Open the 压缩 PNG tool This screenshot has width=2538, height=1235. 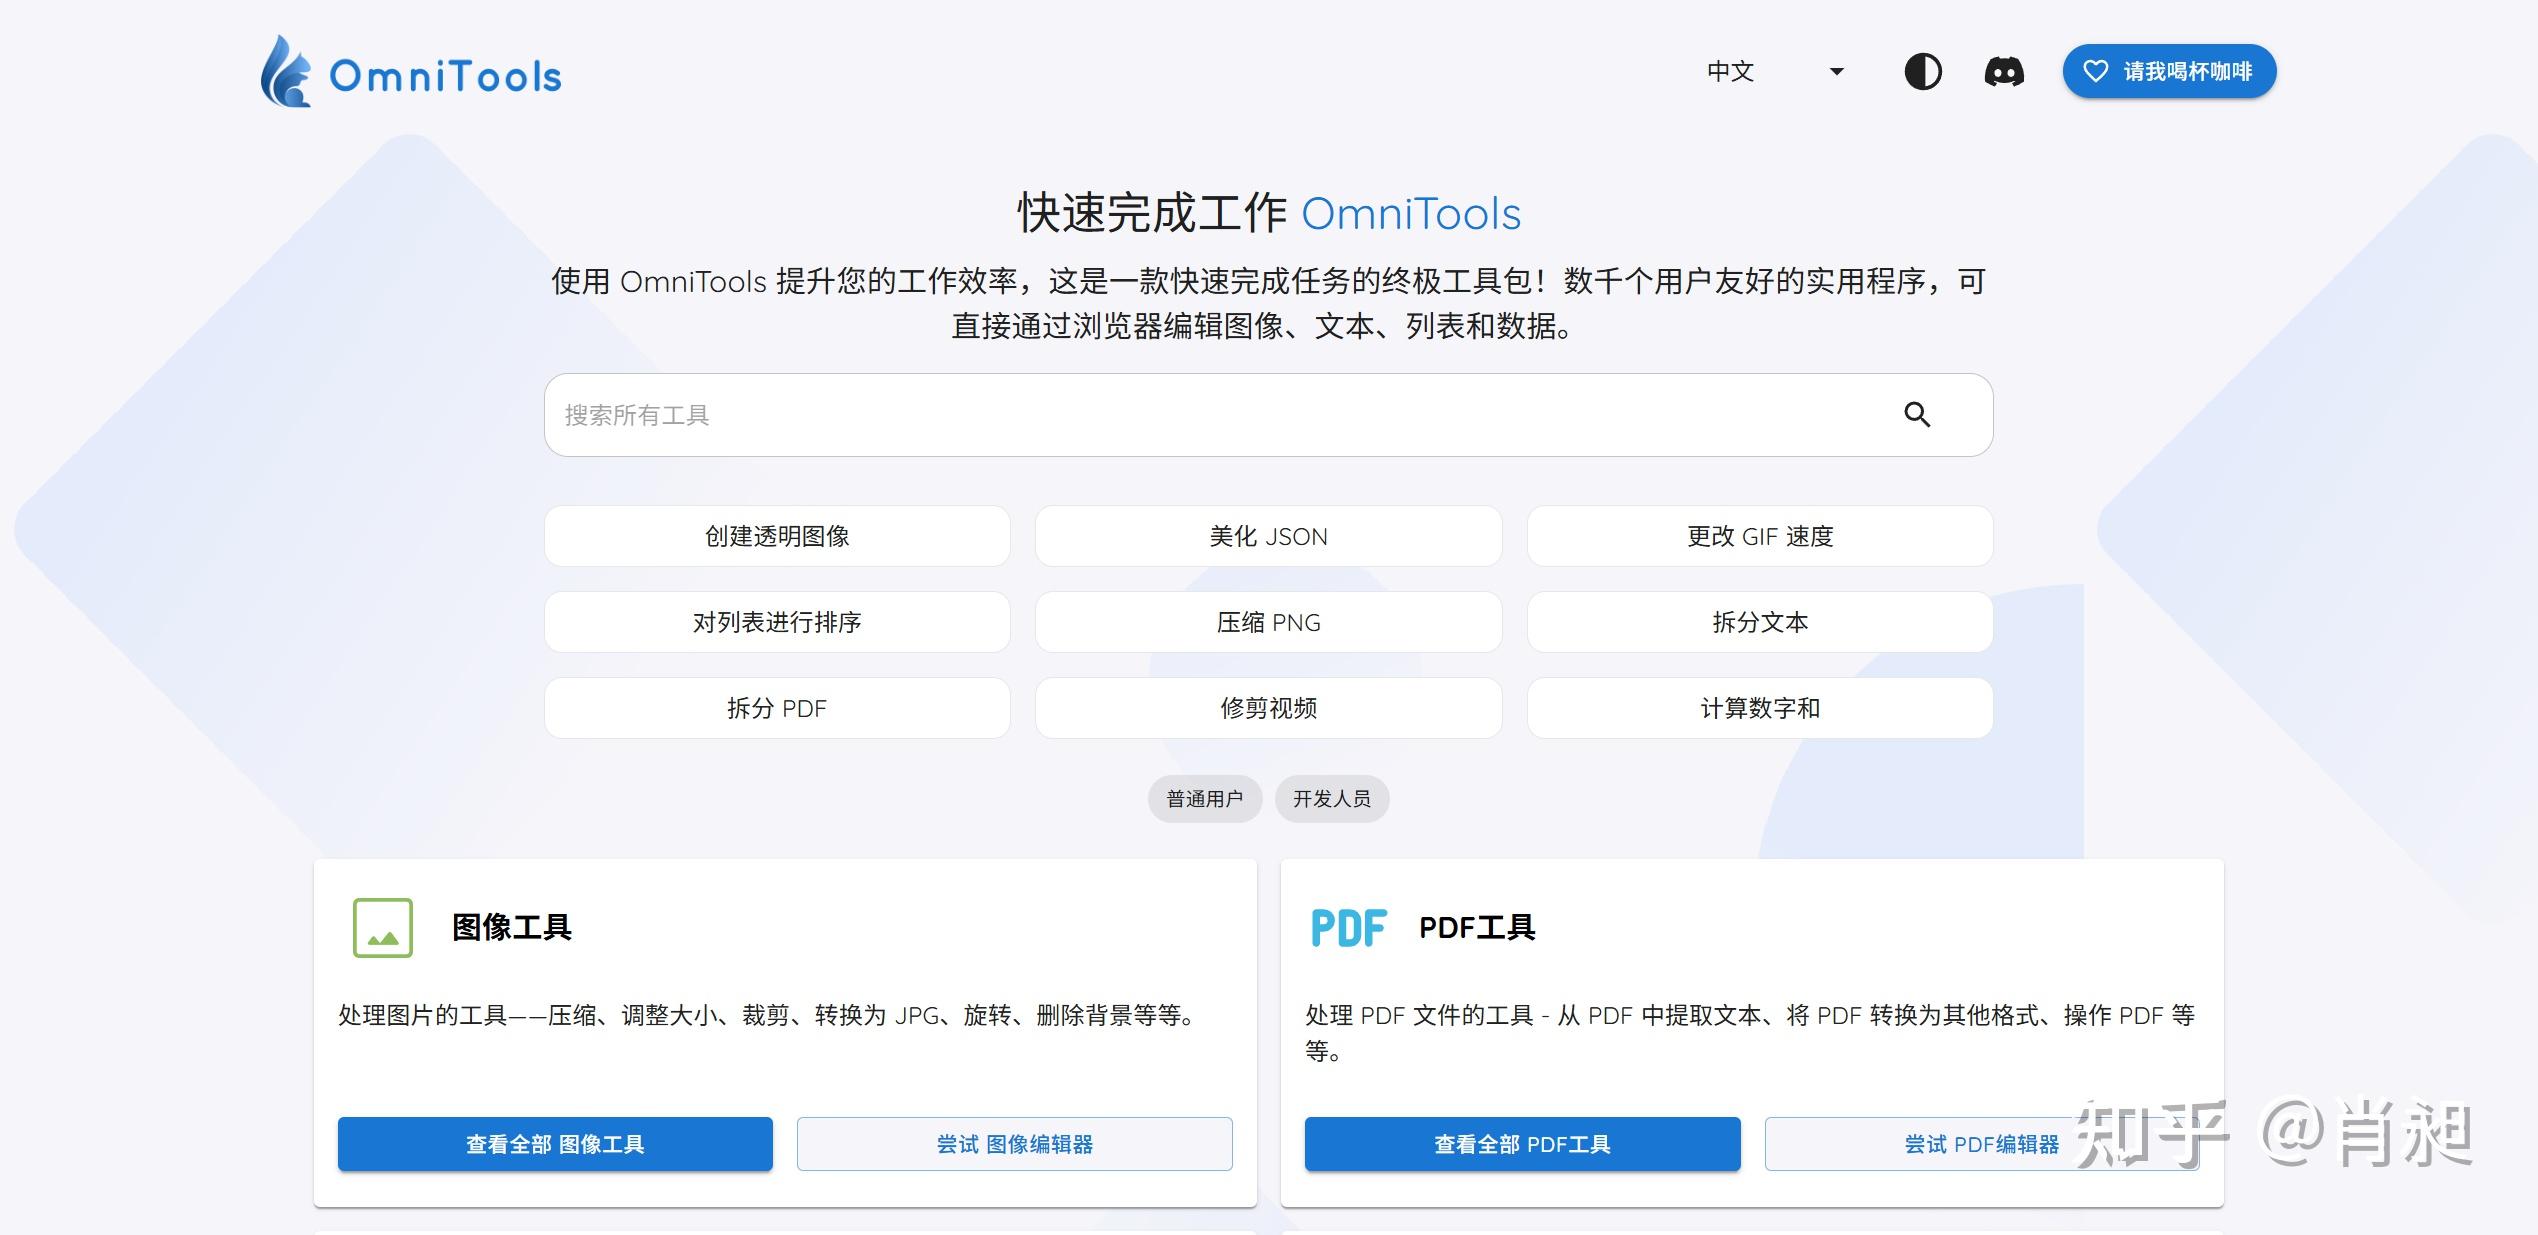tap(1268, 622)
